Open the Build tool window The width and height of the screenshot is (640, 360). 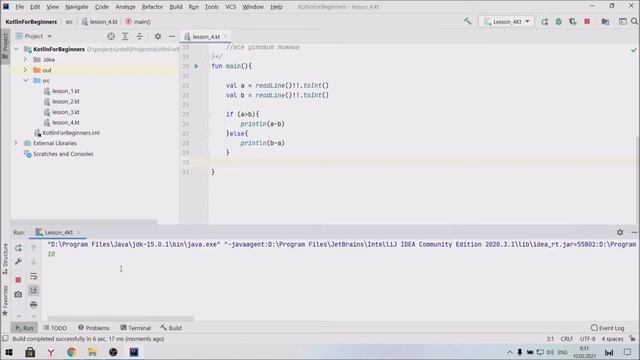click(171, 328)
